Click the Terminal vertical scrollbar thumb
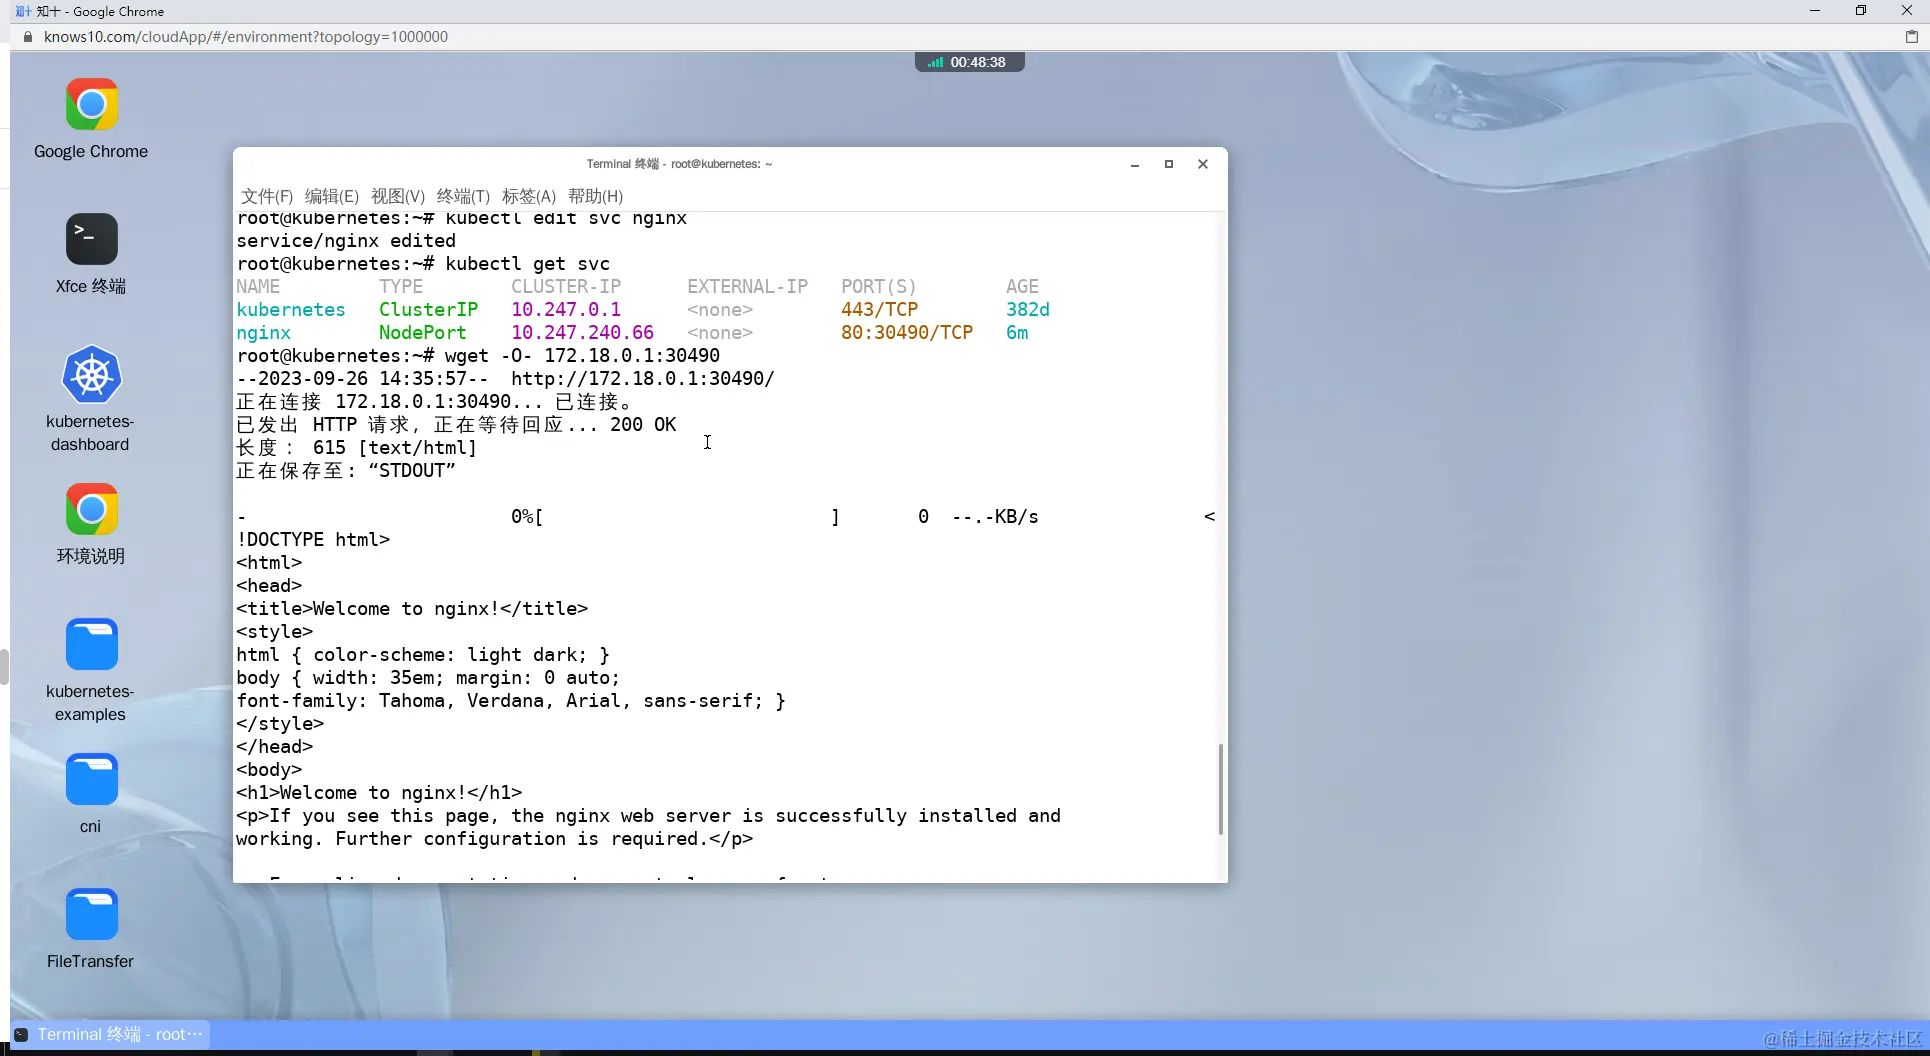1930x1056 pixels. (1220, 789)
